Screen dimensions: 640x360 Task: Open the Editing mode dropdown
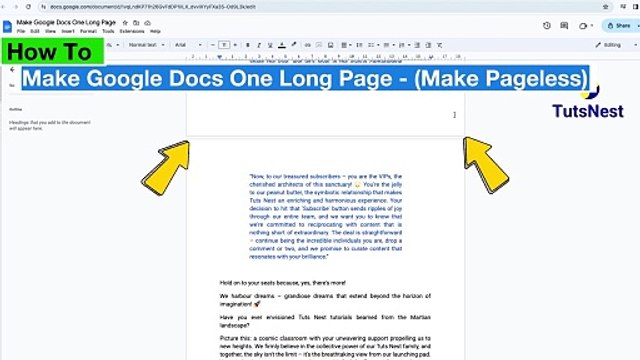[x=616, y=45]
